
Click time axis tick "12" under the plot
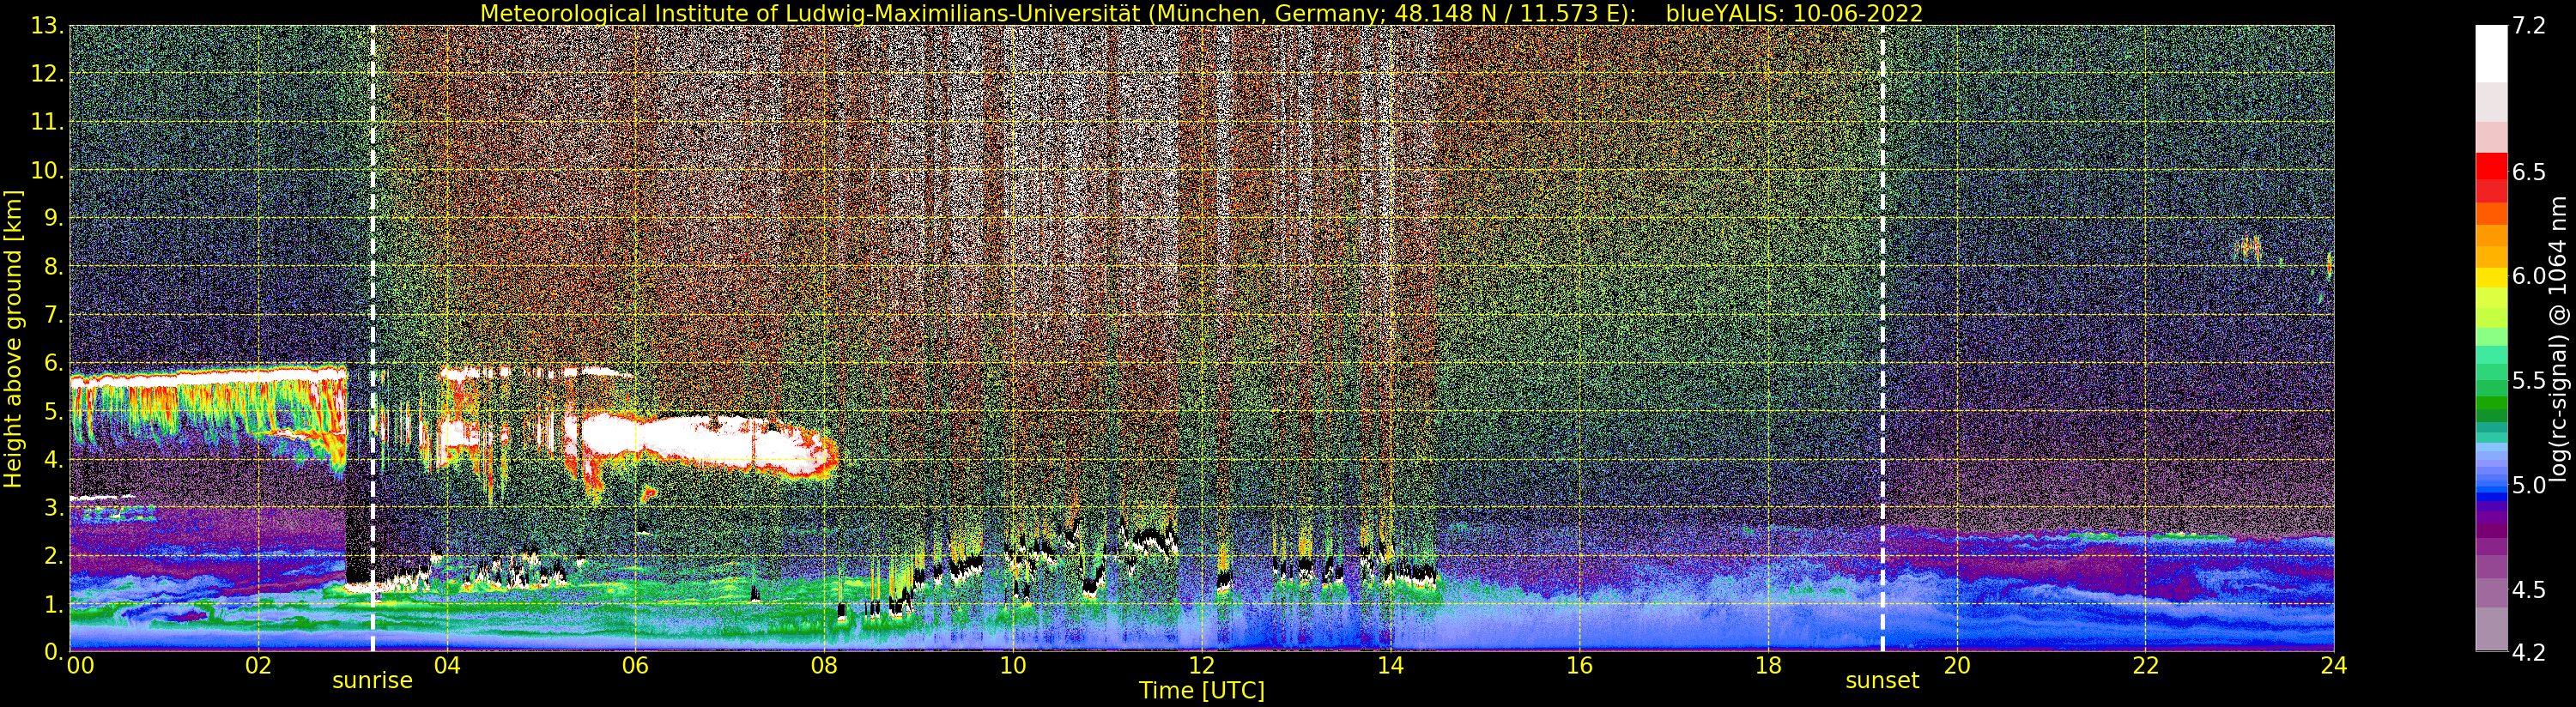tap(1201, 666)
